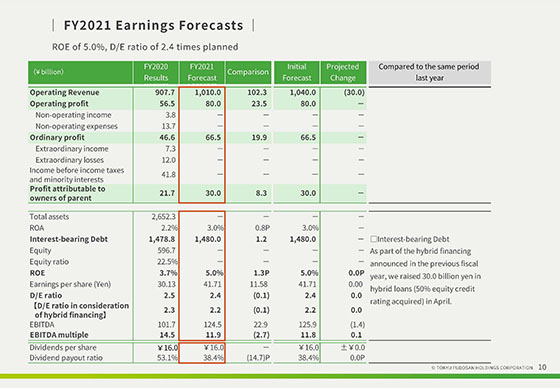Click the "Comparison" column header

point(248,72)
